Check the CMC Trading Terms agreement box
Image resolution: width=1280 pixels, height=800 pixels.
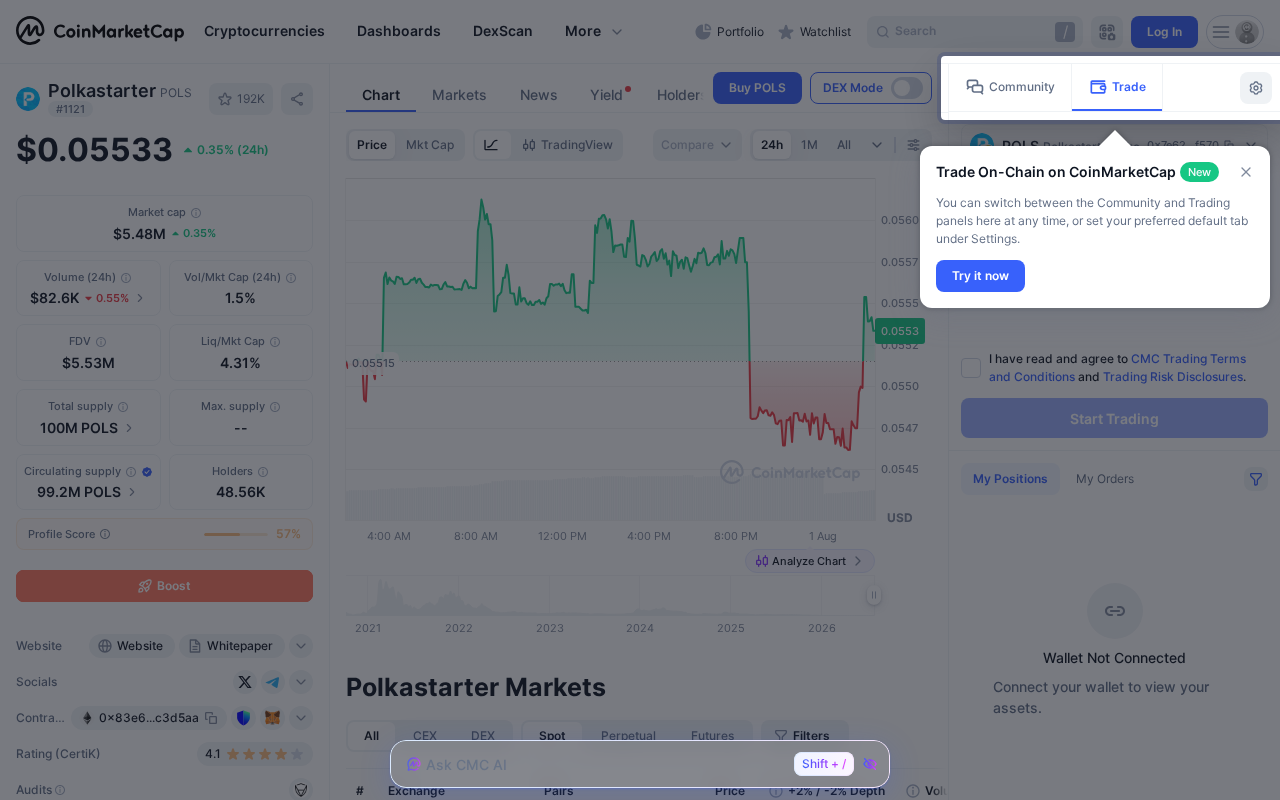pyautogui.click(x=971, y=368)
